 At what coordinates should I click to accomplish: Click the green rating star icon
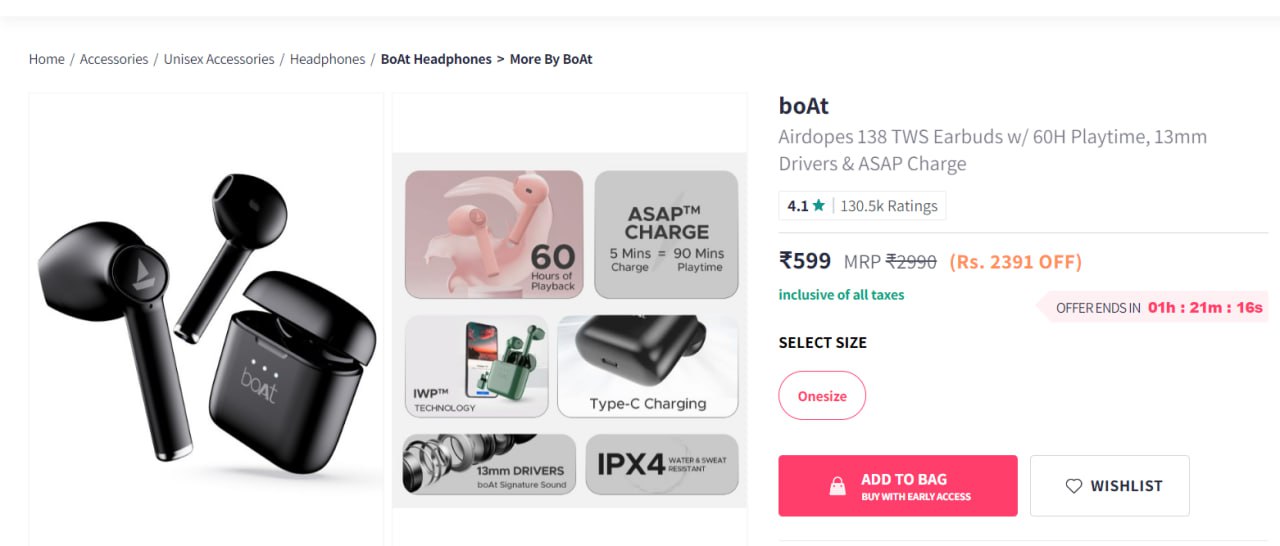tap(819, 206)
